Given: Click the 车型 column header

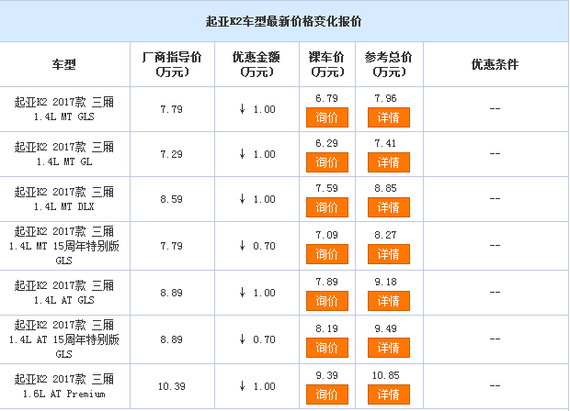Looking at the screenshot, I should click(x=64, y=65).
